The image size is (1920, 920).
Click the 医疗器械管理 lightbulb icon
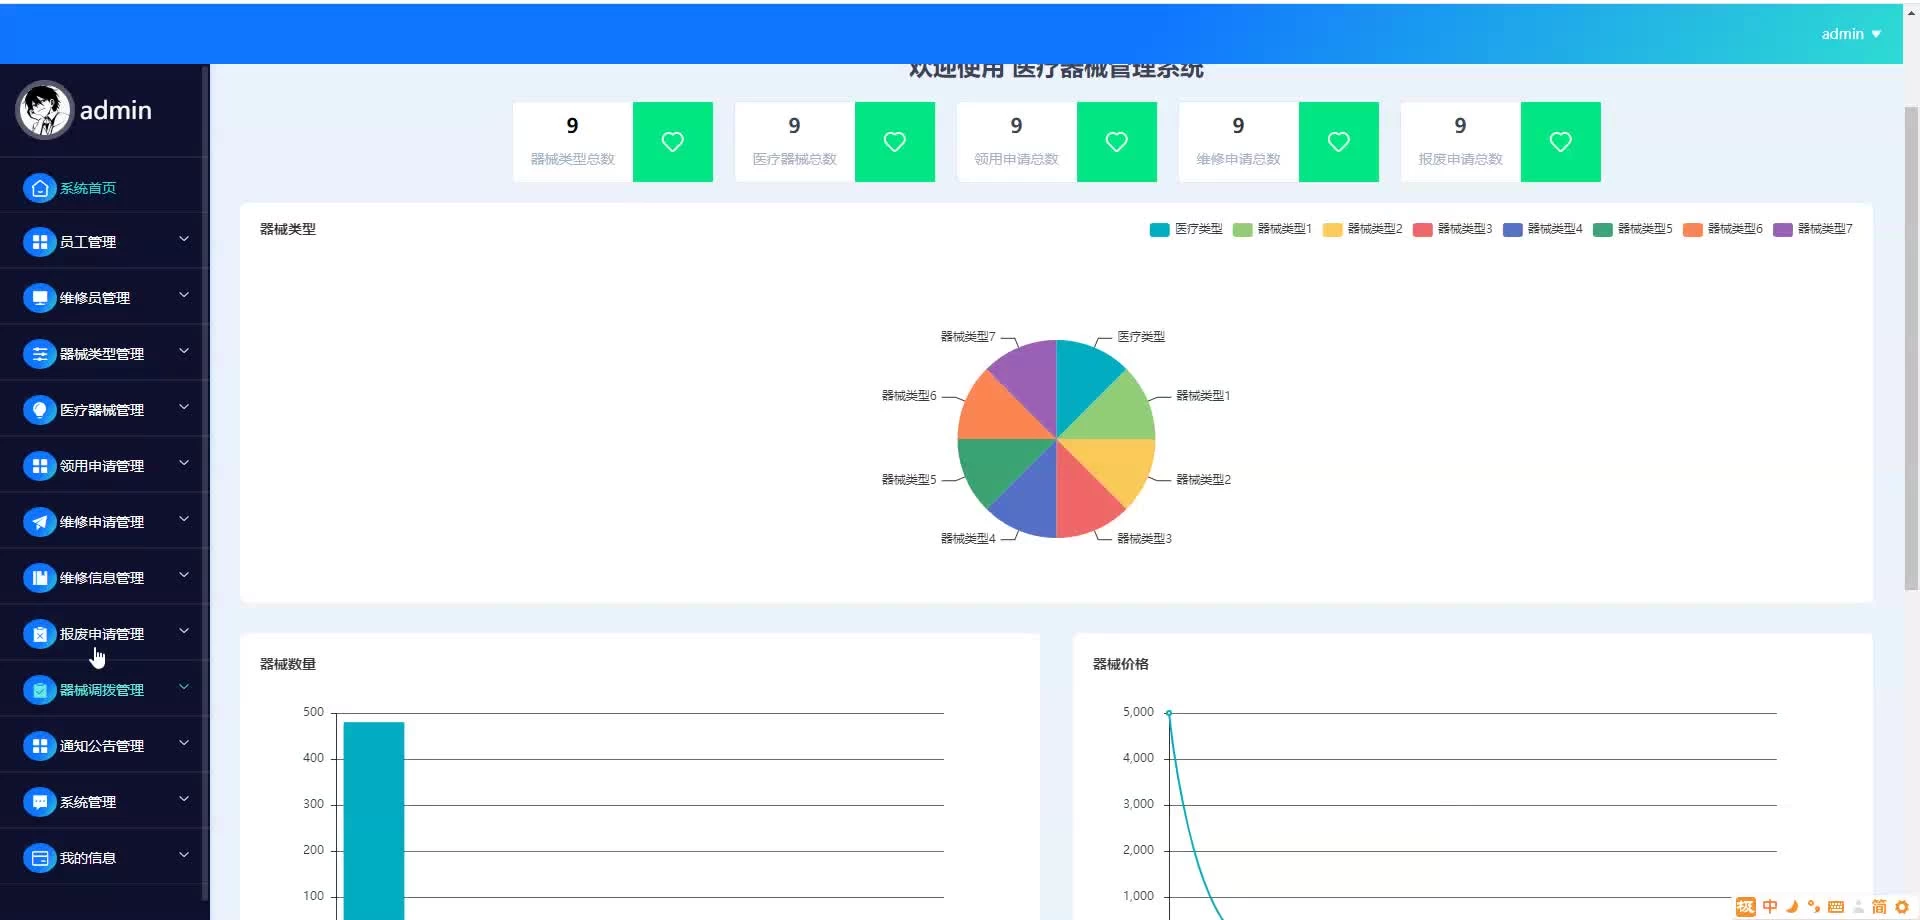click(x=39, y=410)
